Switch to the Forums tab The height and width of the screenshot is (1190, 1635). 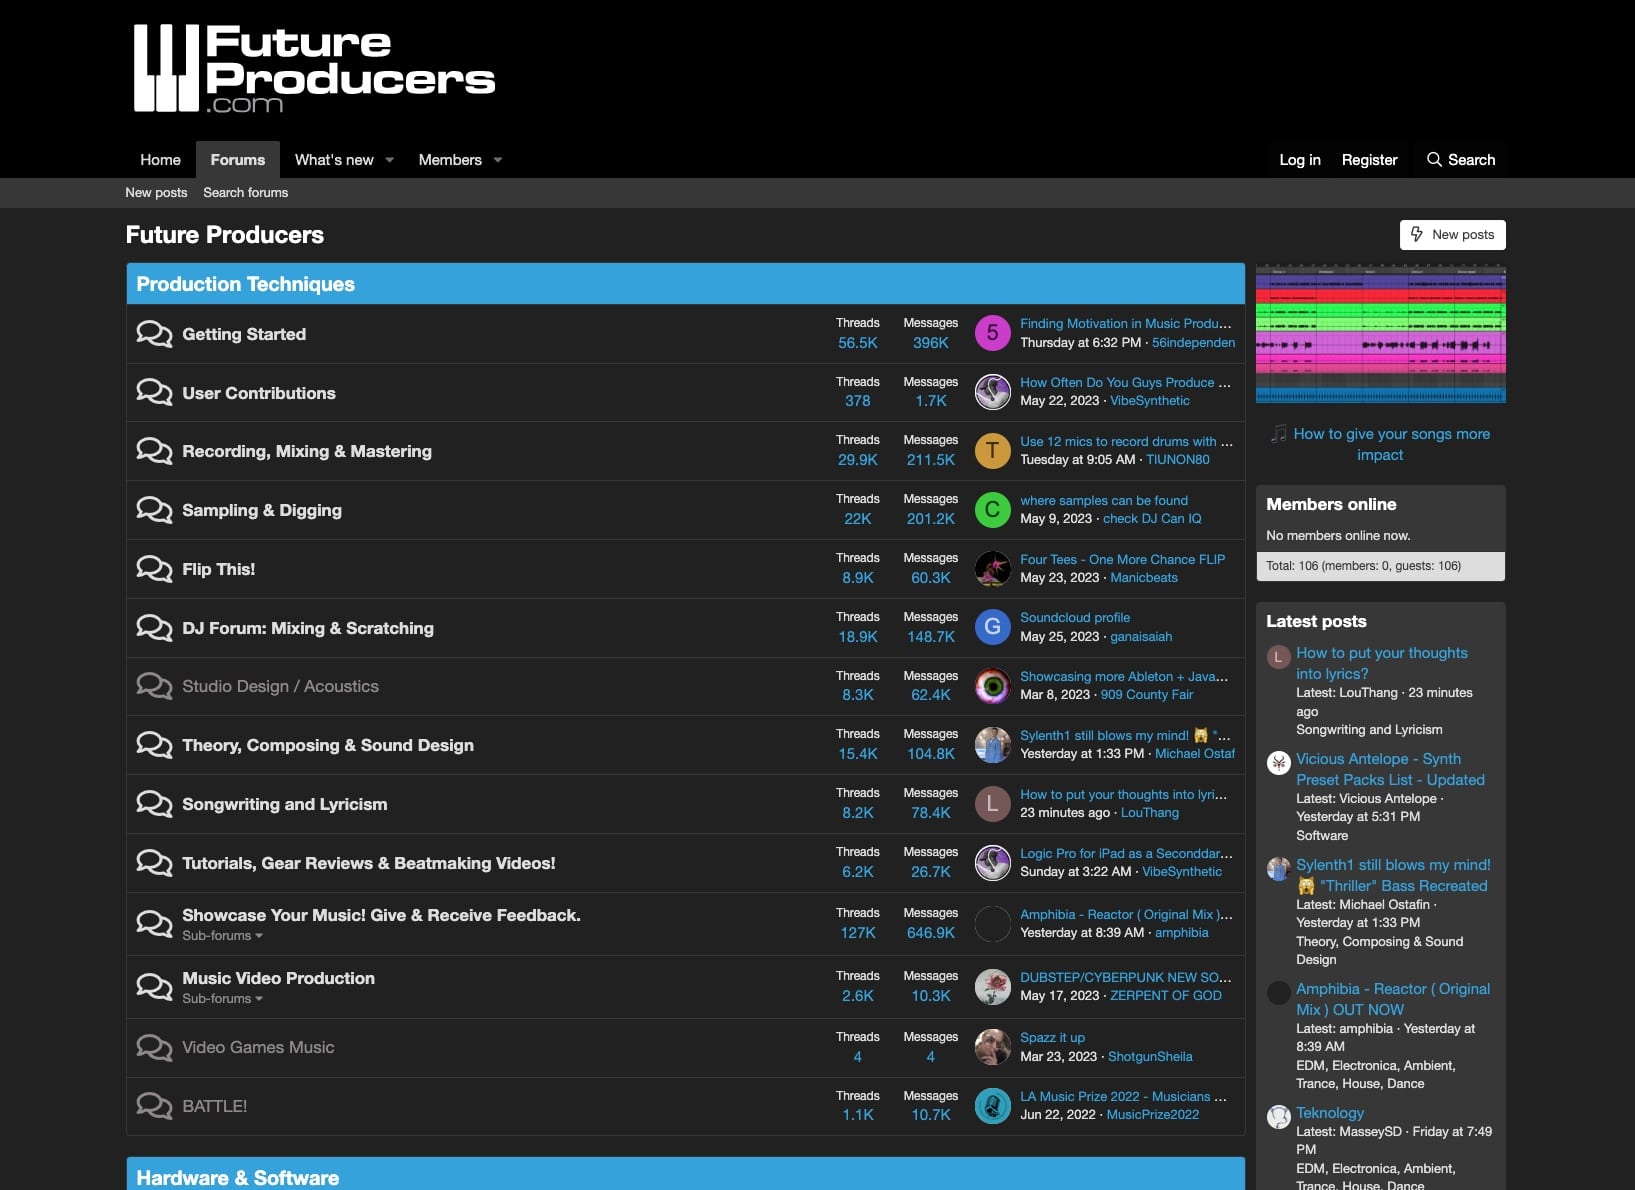coord(237,160)
